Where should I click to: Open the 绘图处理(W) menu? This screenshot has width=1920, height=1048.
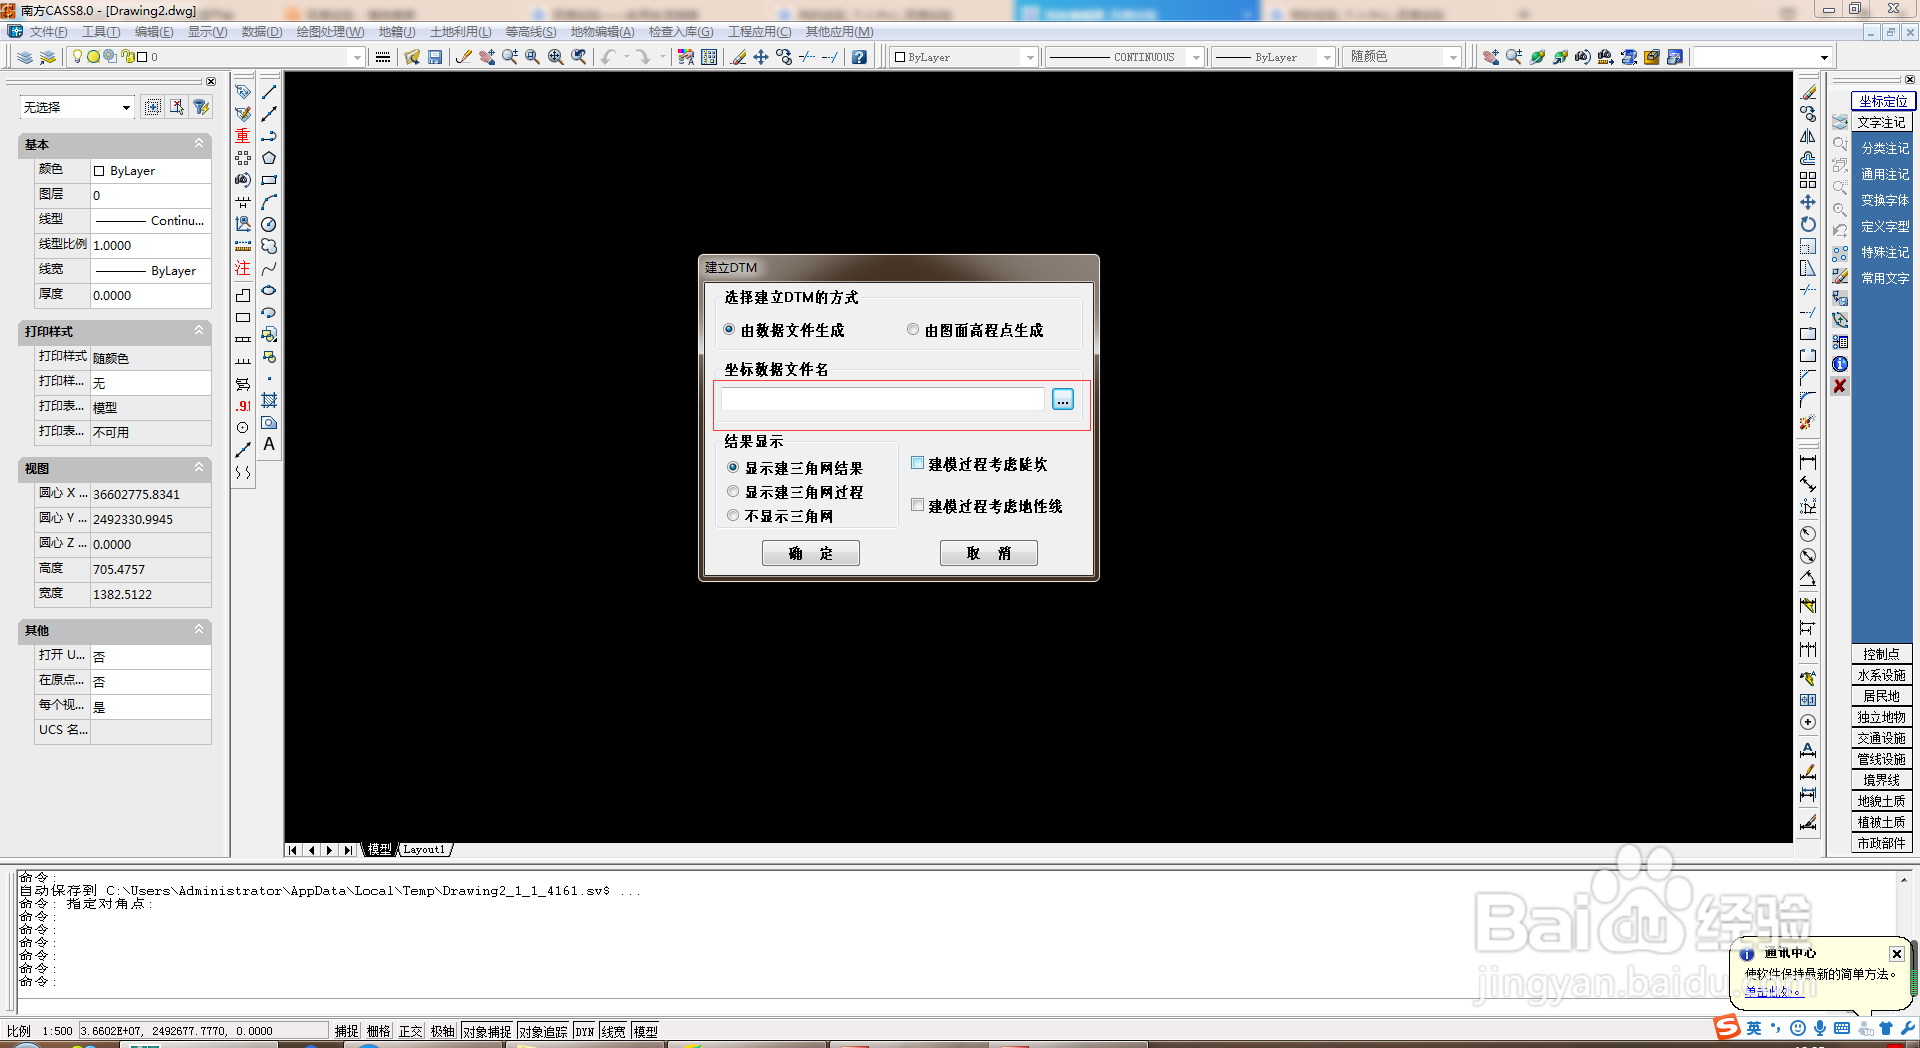[x=330, y=32]
